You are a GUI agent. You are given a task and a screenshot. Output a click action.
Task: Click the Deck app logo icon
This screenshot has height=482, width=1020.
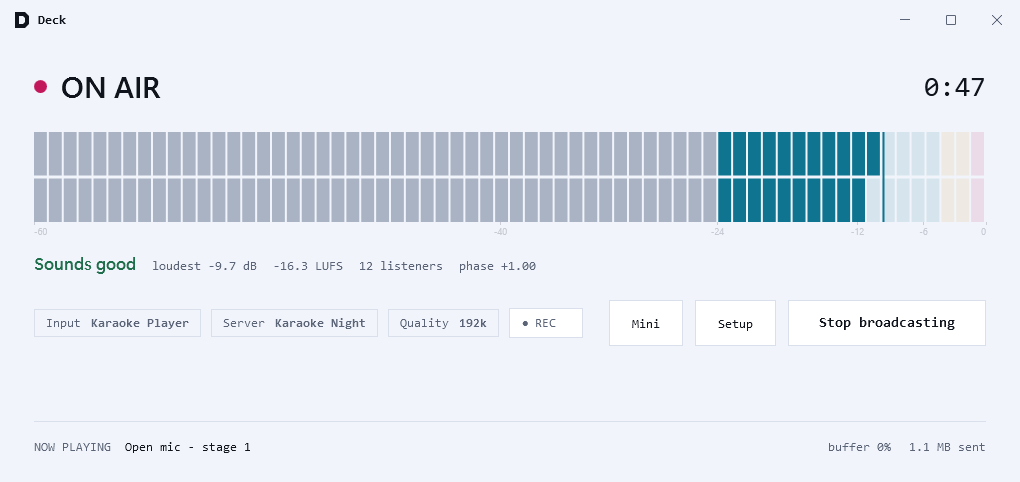[21, 20]
